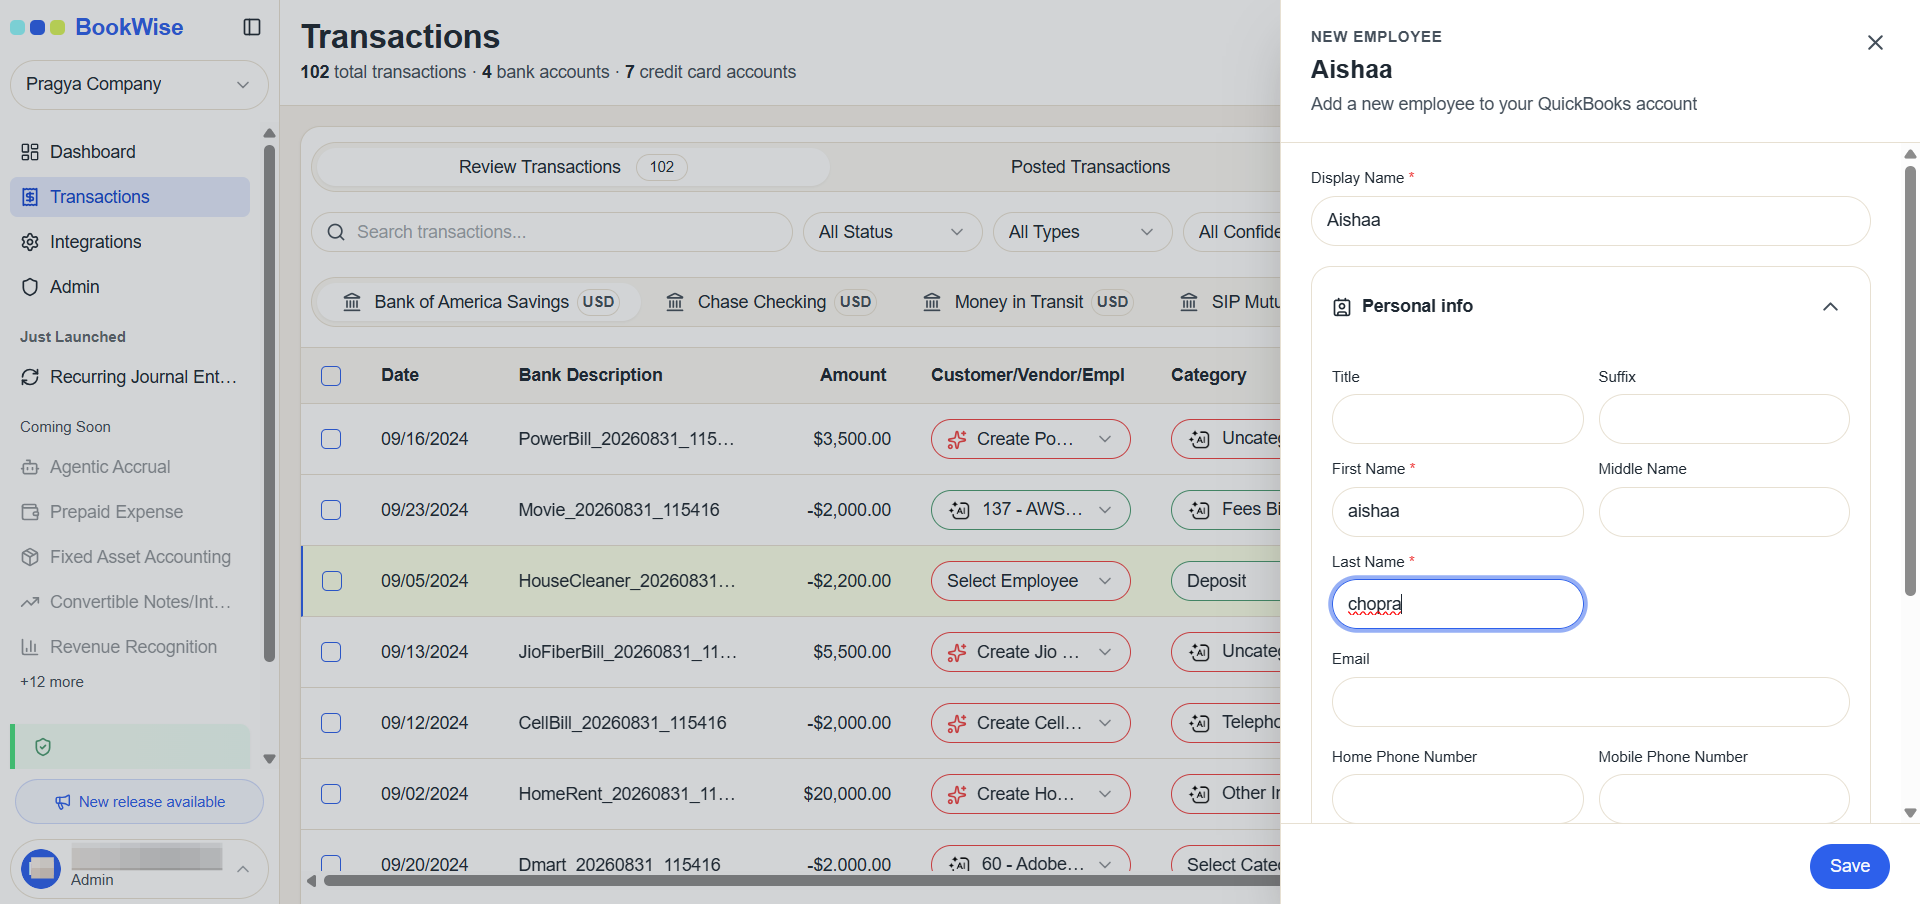The image size is (1920, 904).
Task: Click the Agentic Accrual icon
Action: 30,467
